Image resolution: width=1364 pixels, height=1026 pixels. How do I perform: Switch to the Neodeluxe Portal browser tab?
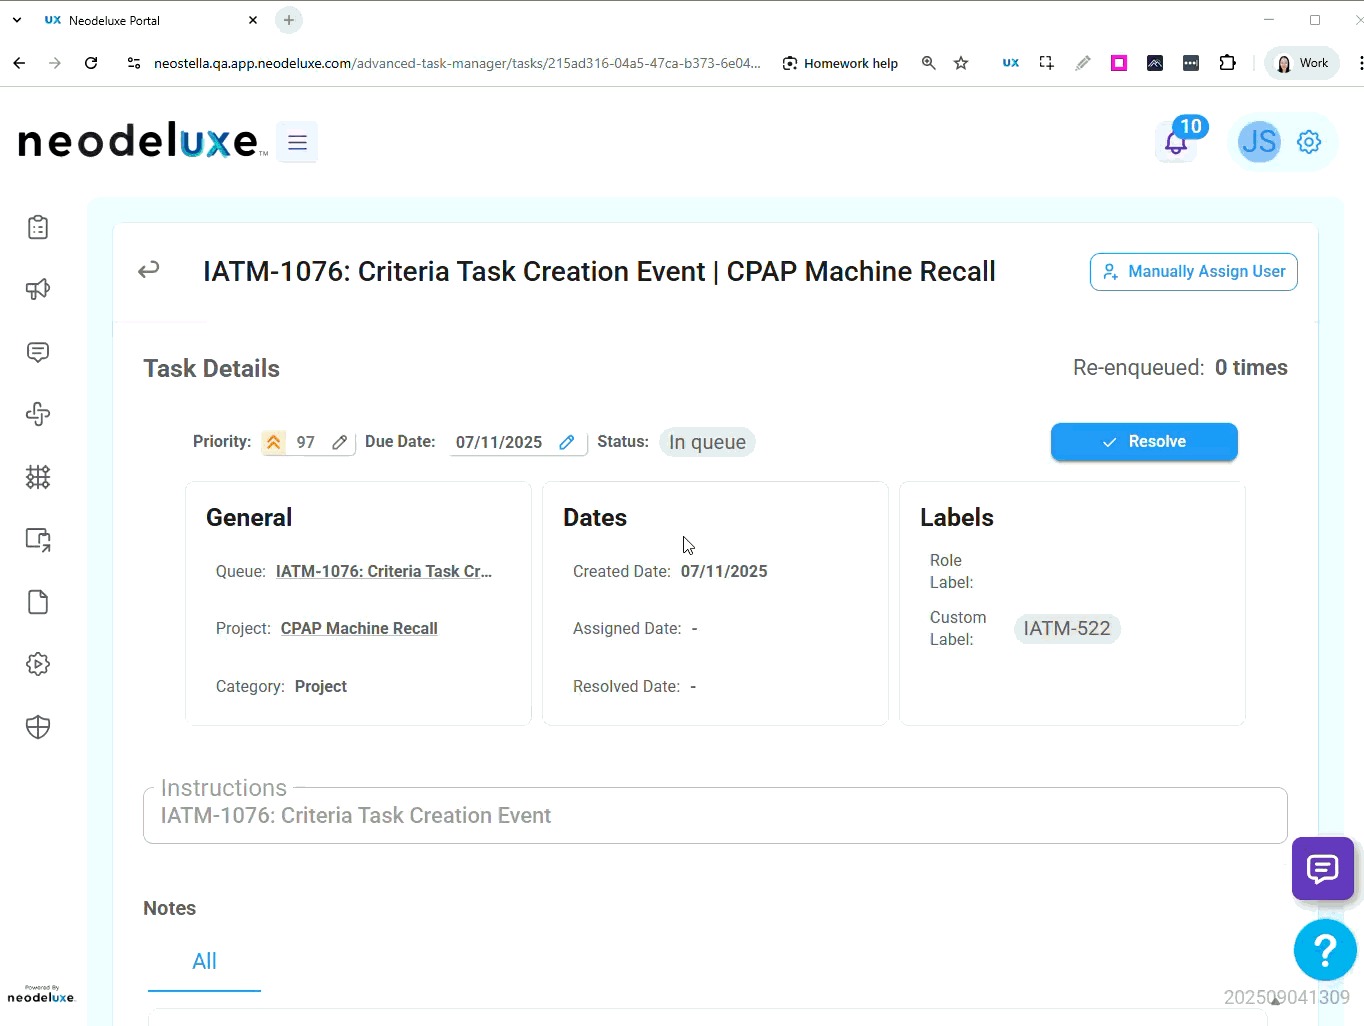[x=140, y=20]
